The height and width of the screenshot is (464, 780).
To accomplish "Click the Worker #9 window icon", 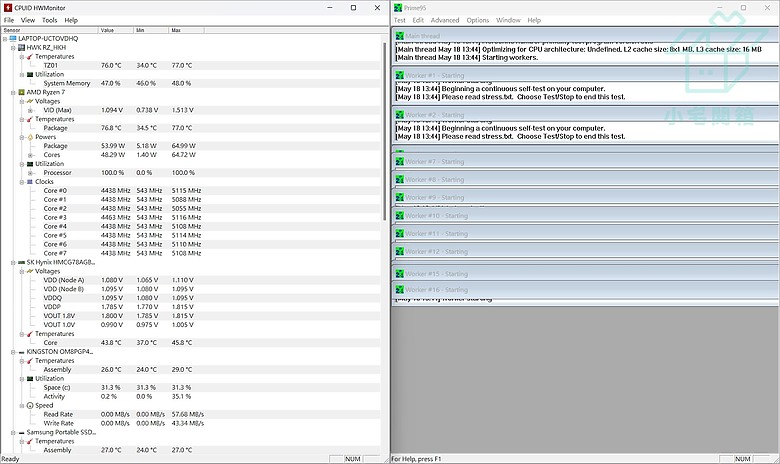I will pyautogui.click(x=399, y=197).
